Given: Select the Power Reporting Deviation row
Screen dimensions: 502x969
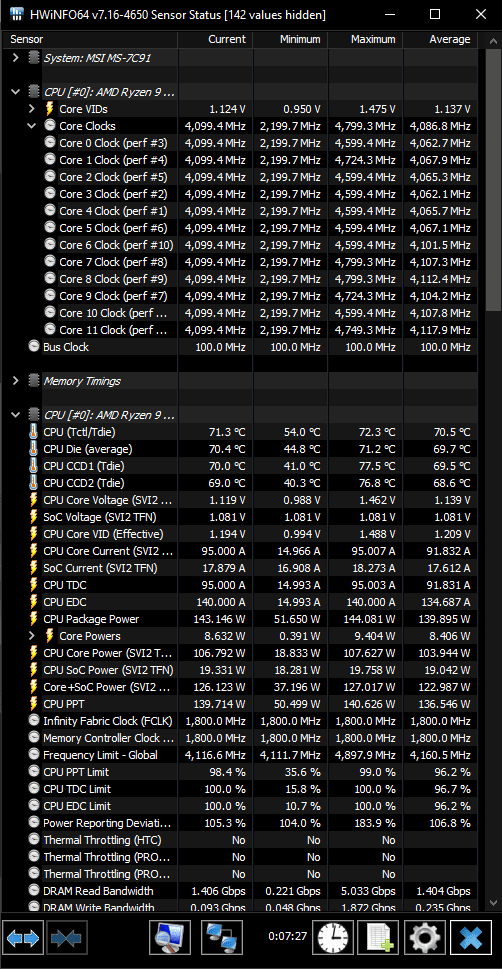Looking at the screenshot, I should [x=241, y=823].
